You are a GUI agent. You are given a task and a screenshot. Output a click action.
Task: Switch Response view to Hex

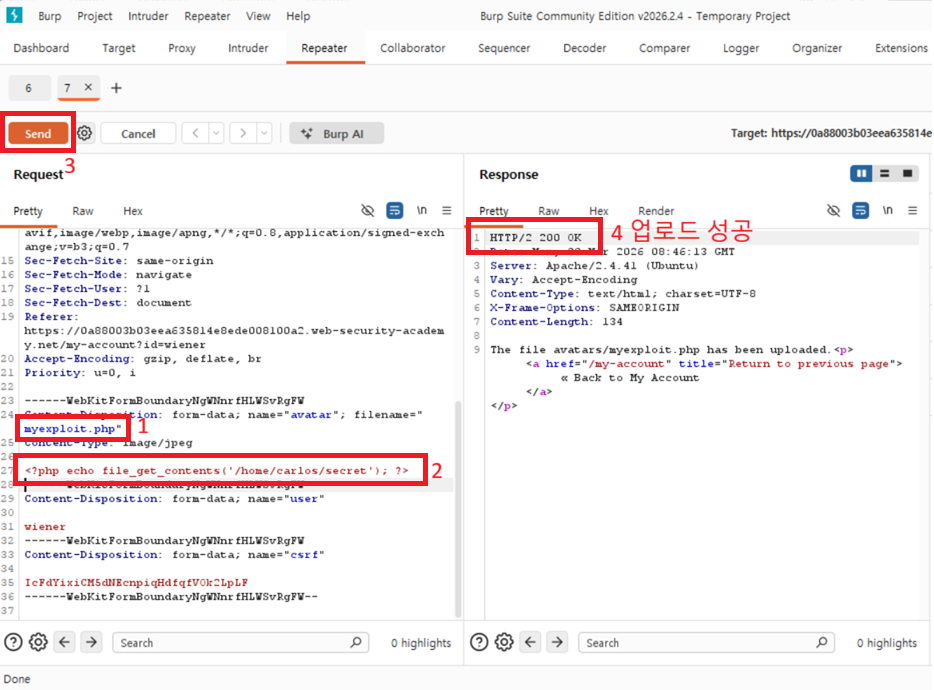(599, 211)
